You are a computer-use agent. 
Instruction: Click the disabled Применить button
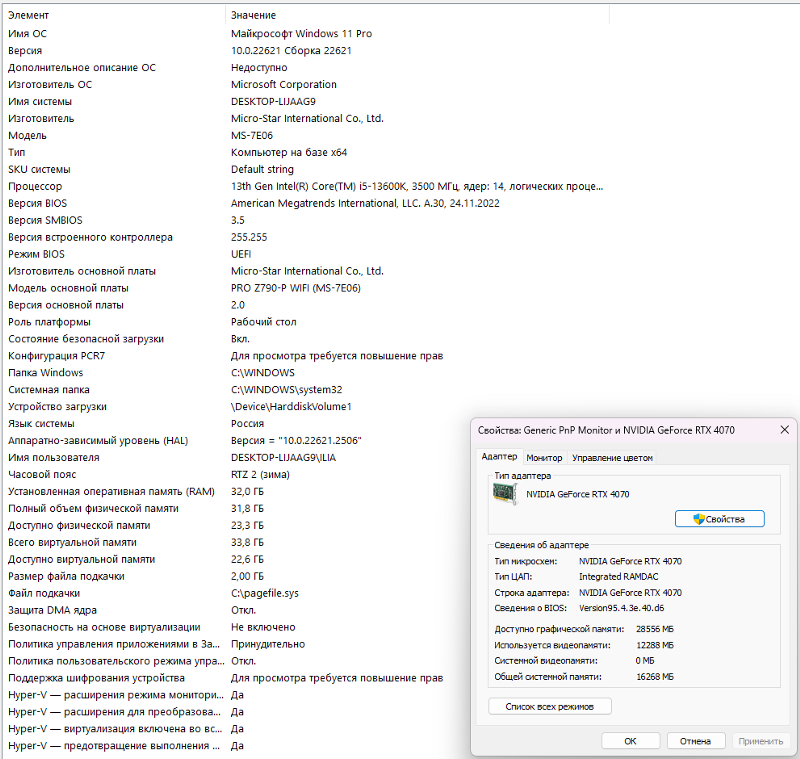pos(760,741)
